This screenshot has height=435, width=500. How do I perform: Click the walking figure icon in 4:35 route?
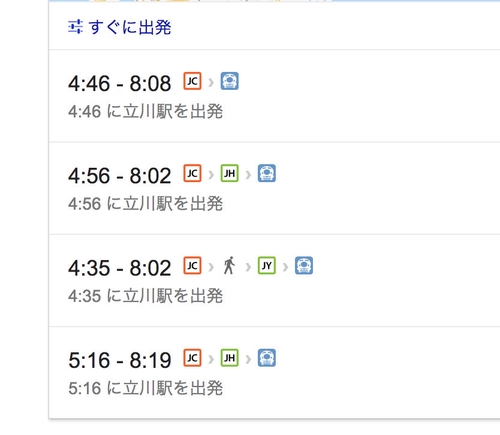(229, 266)
